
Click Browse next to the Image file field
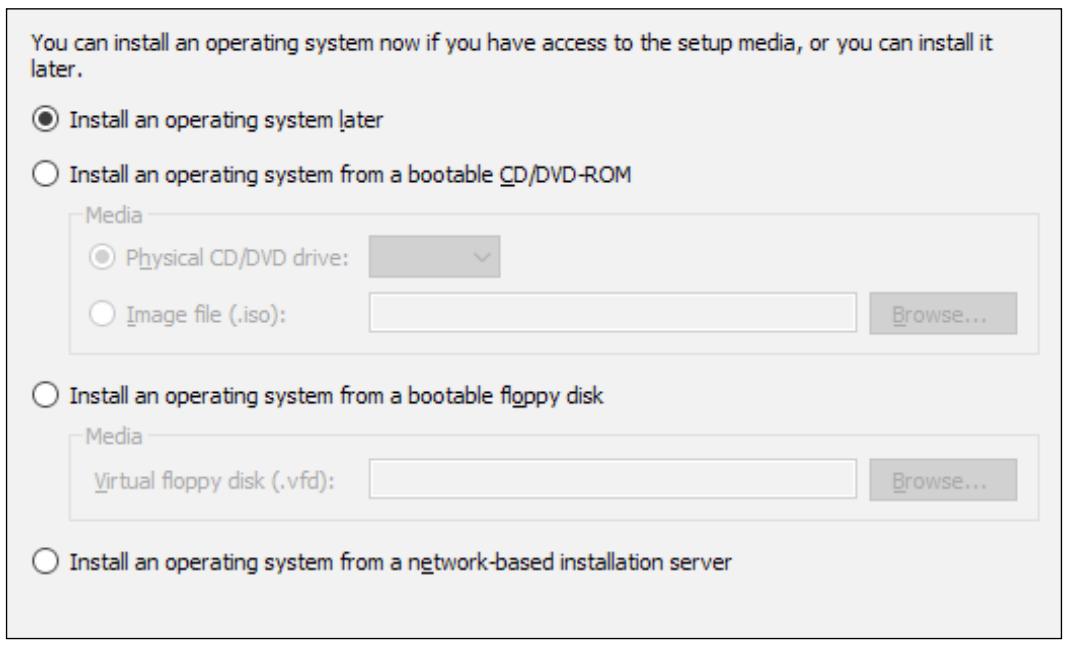tap(943, 314)
